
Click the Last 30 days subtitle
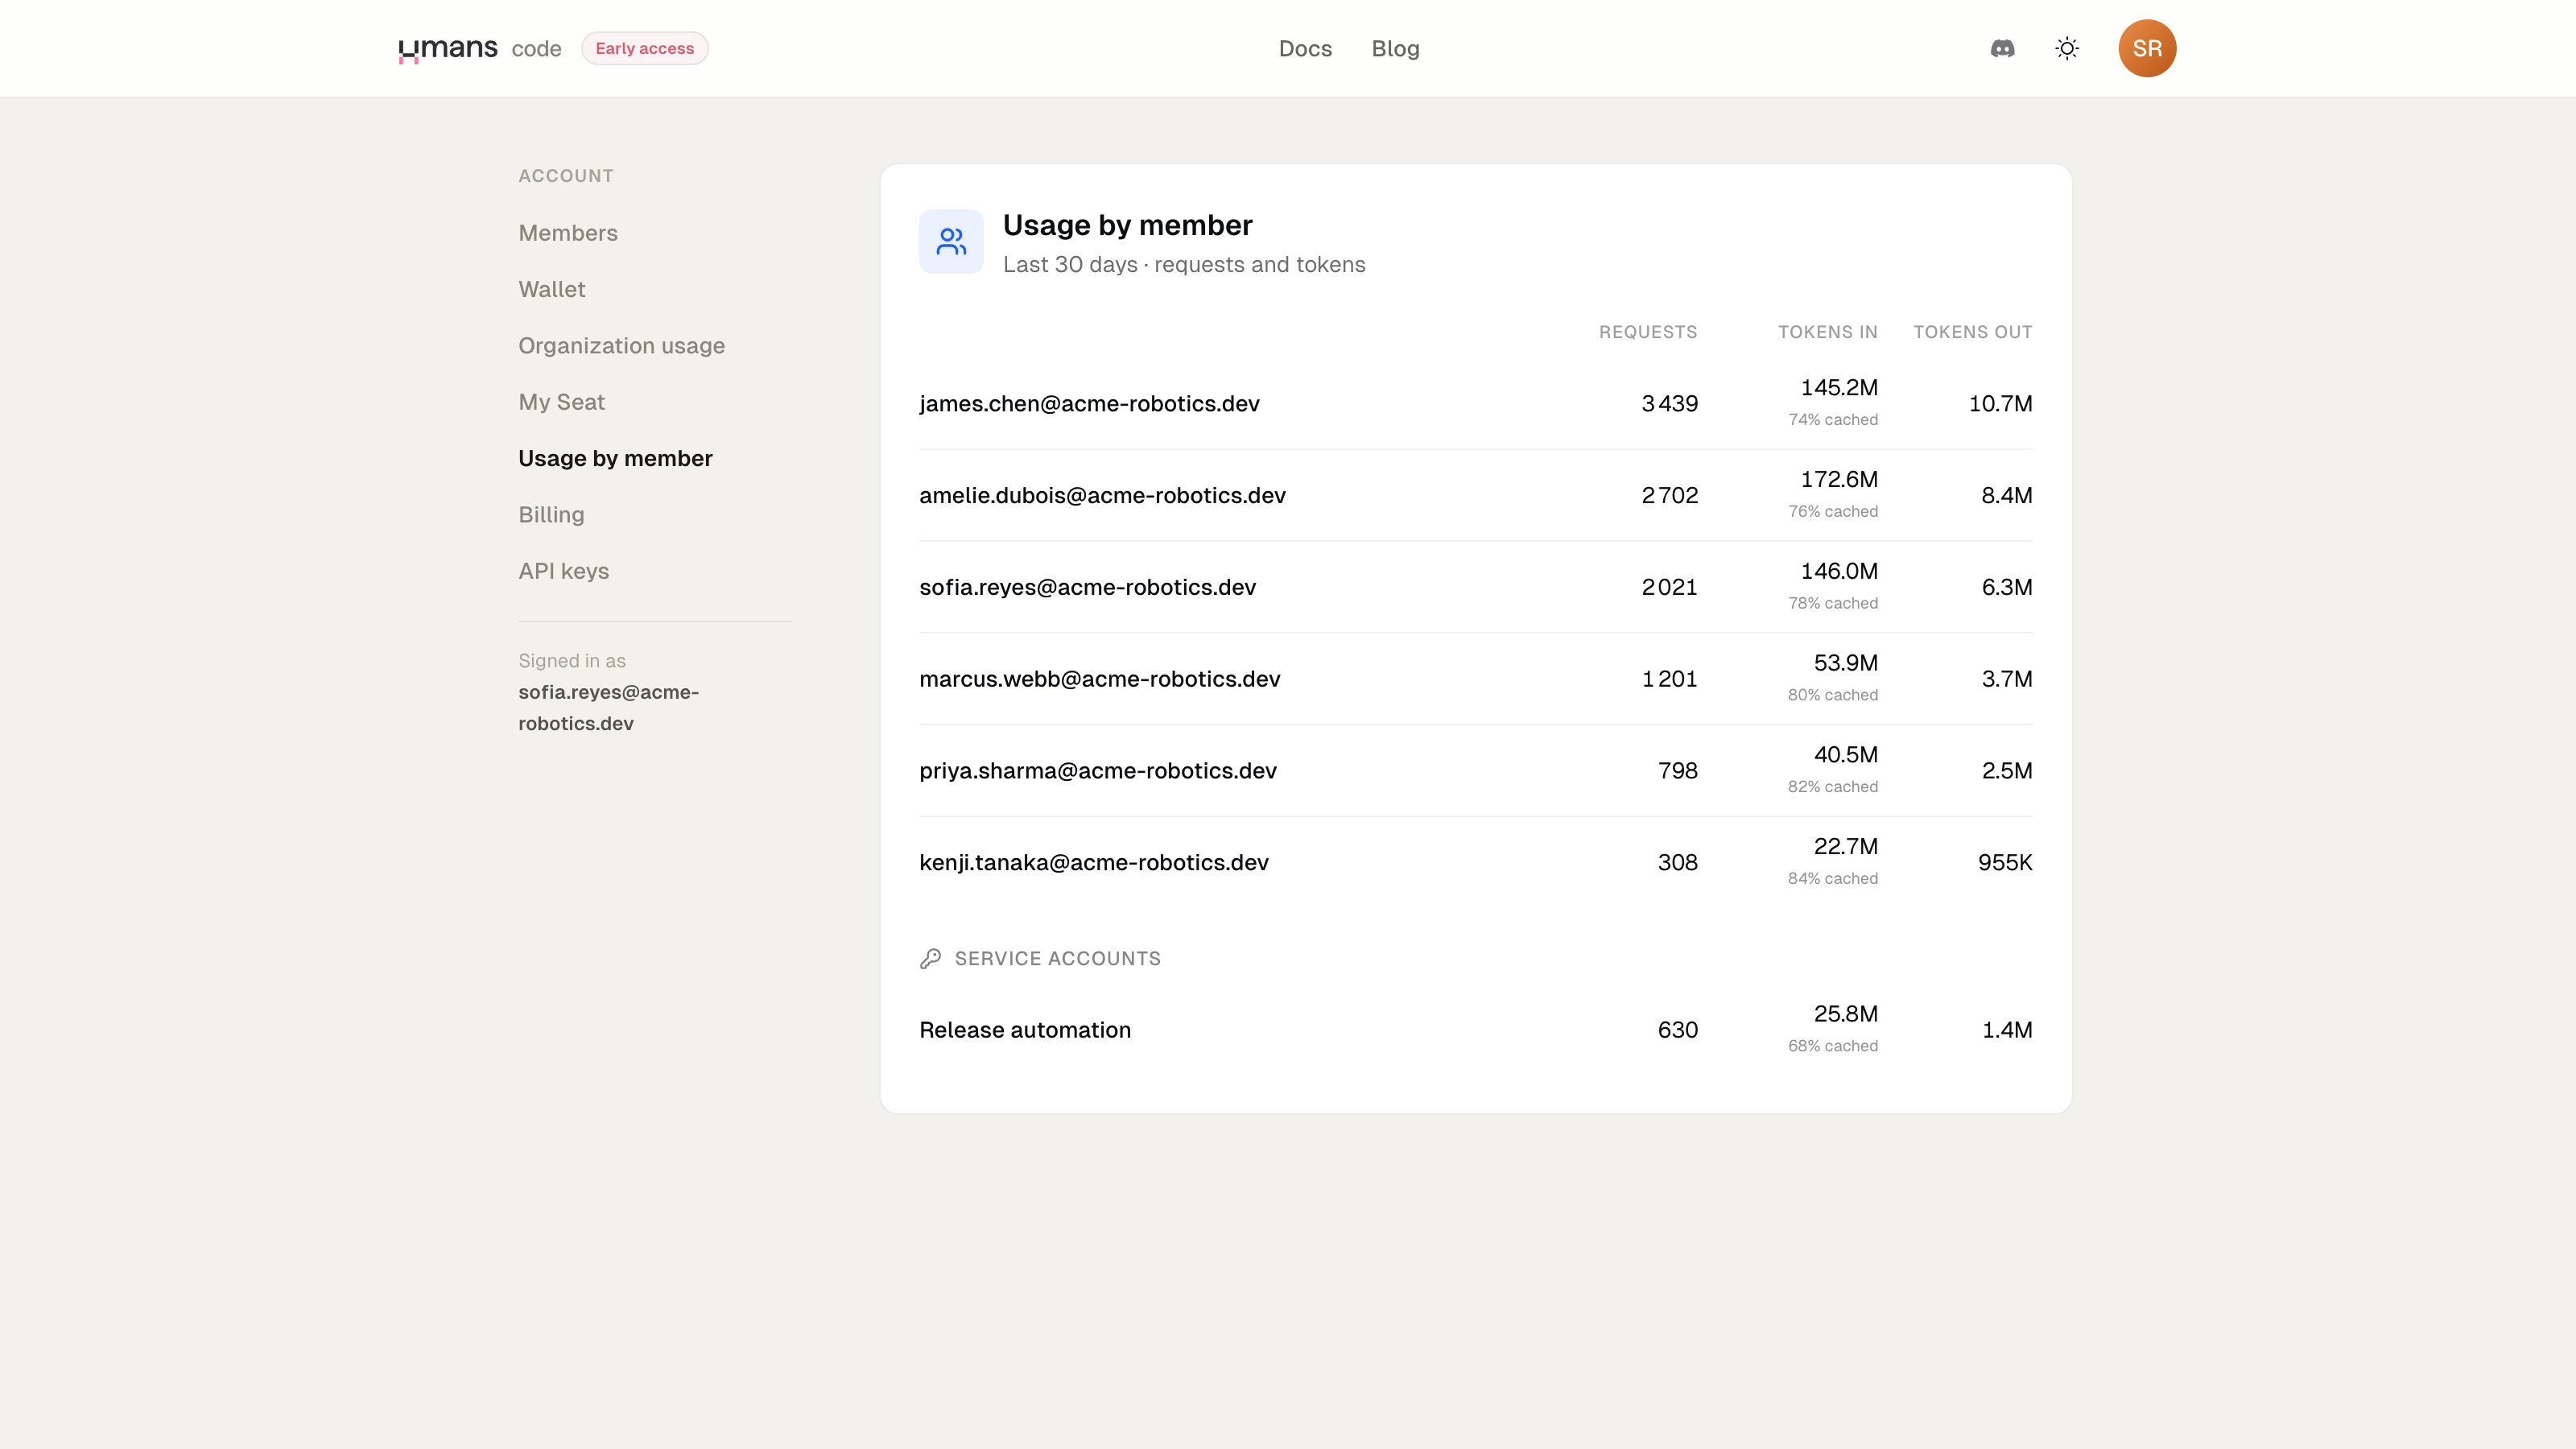1184,265
